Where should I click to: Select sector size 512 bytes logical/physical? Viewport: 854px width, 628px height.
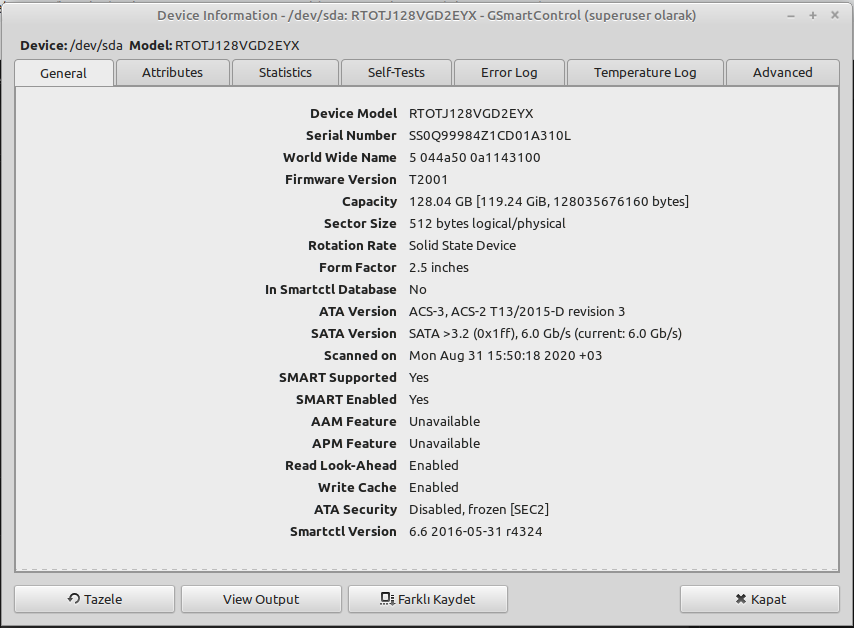click(487, 223)
